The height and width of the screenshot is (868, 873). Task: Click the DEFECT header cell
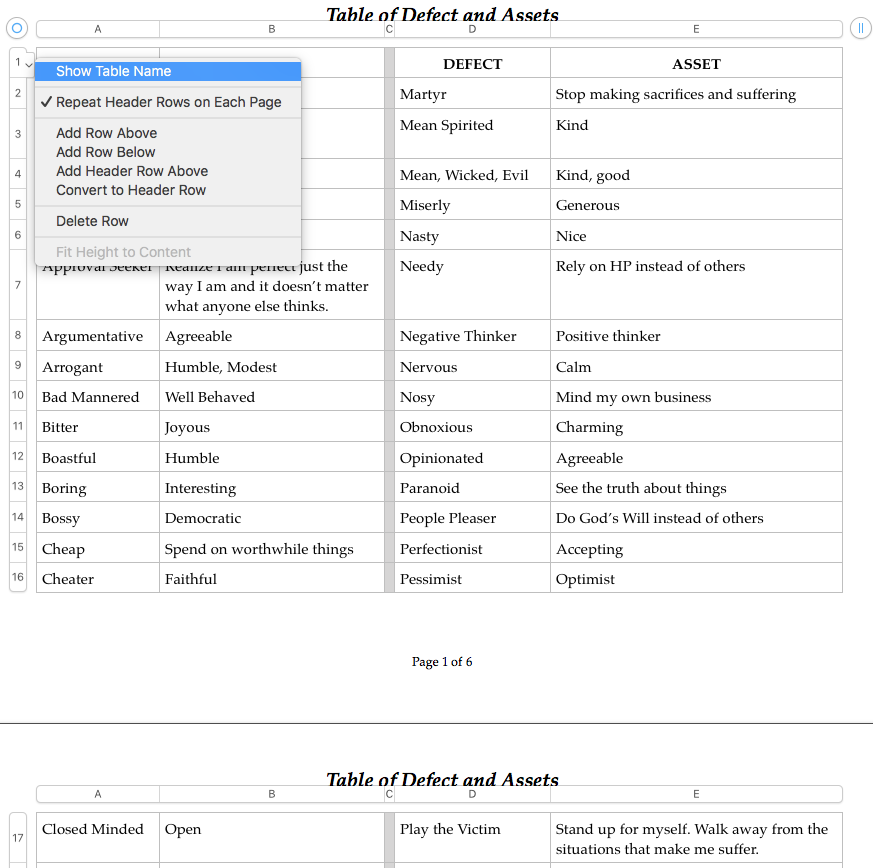click(x=472, y=63)
